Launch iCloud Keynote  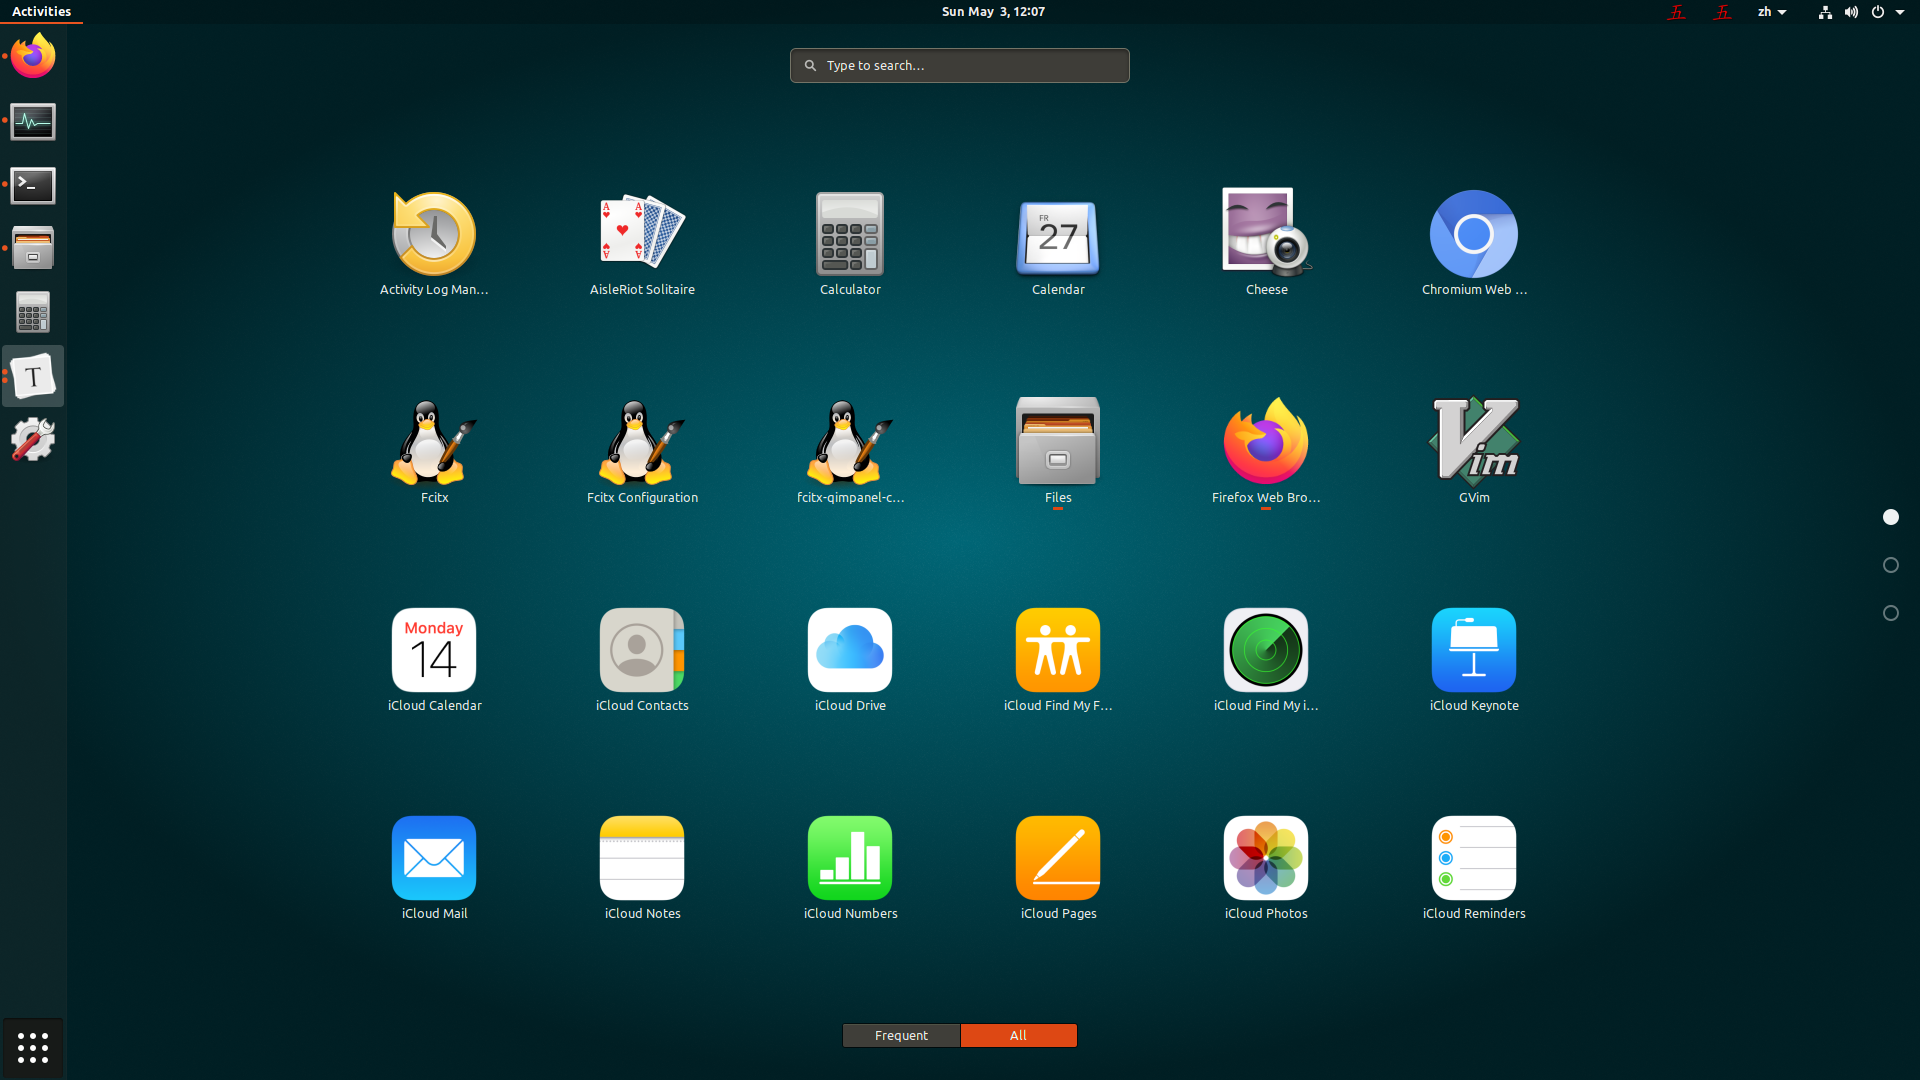tap(1474, 650)
